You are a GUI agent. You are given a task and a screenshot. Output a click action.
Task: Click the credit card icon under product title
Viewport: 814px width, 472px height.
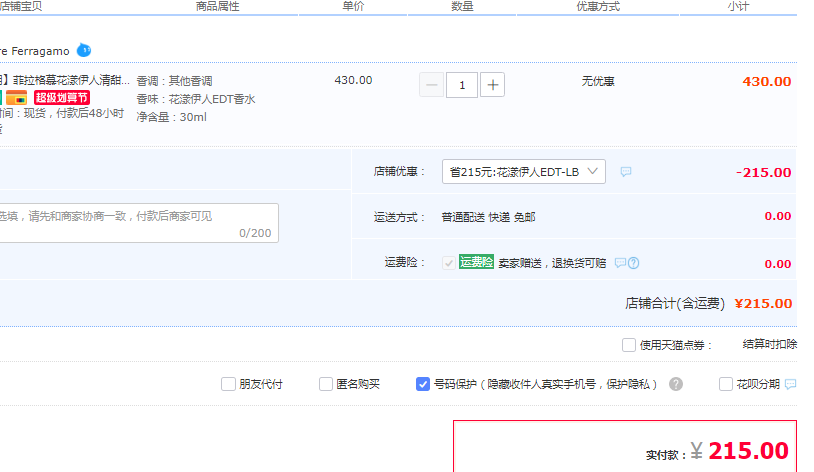point(17,98)
